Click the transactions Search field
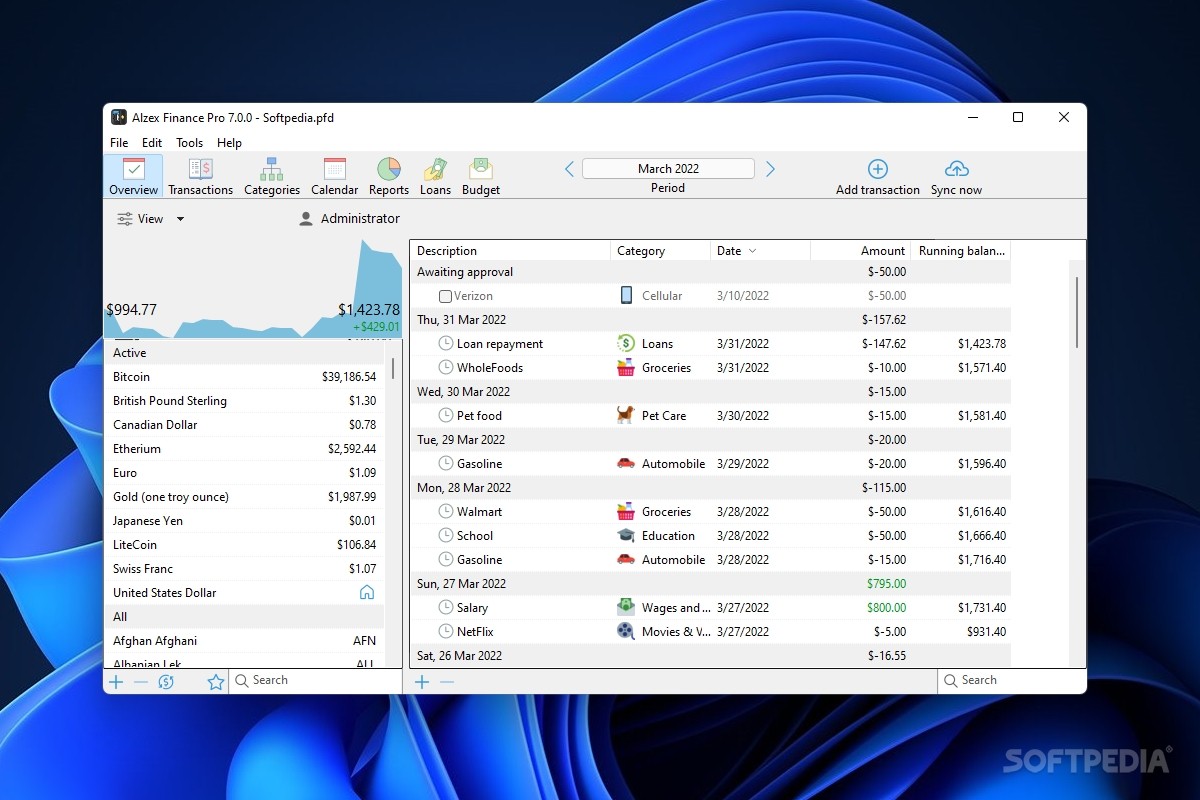Image resolution: width=1200 pixels, height=800 pixels. click(x=1011, y=681)
